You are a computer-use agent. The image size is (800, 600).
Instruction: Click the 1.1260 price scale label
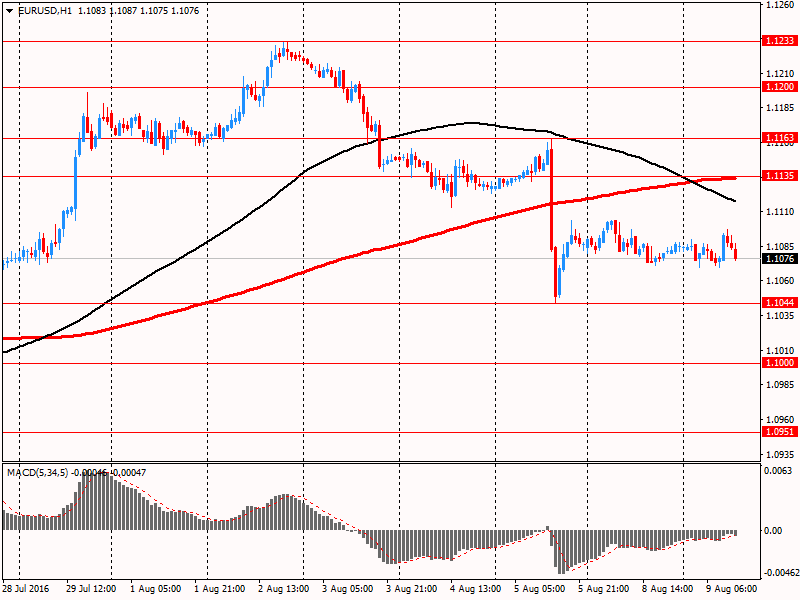click(x=780, y=6)
